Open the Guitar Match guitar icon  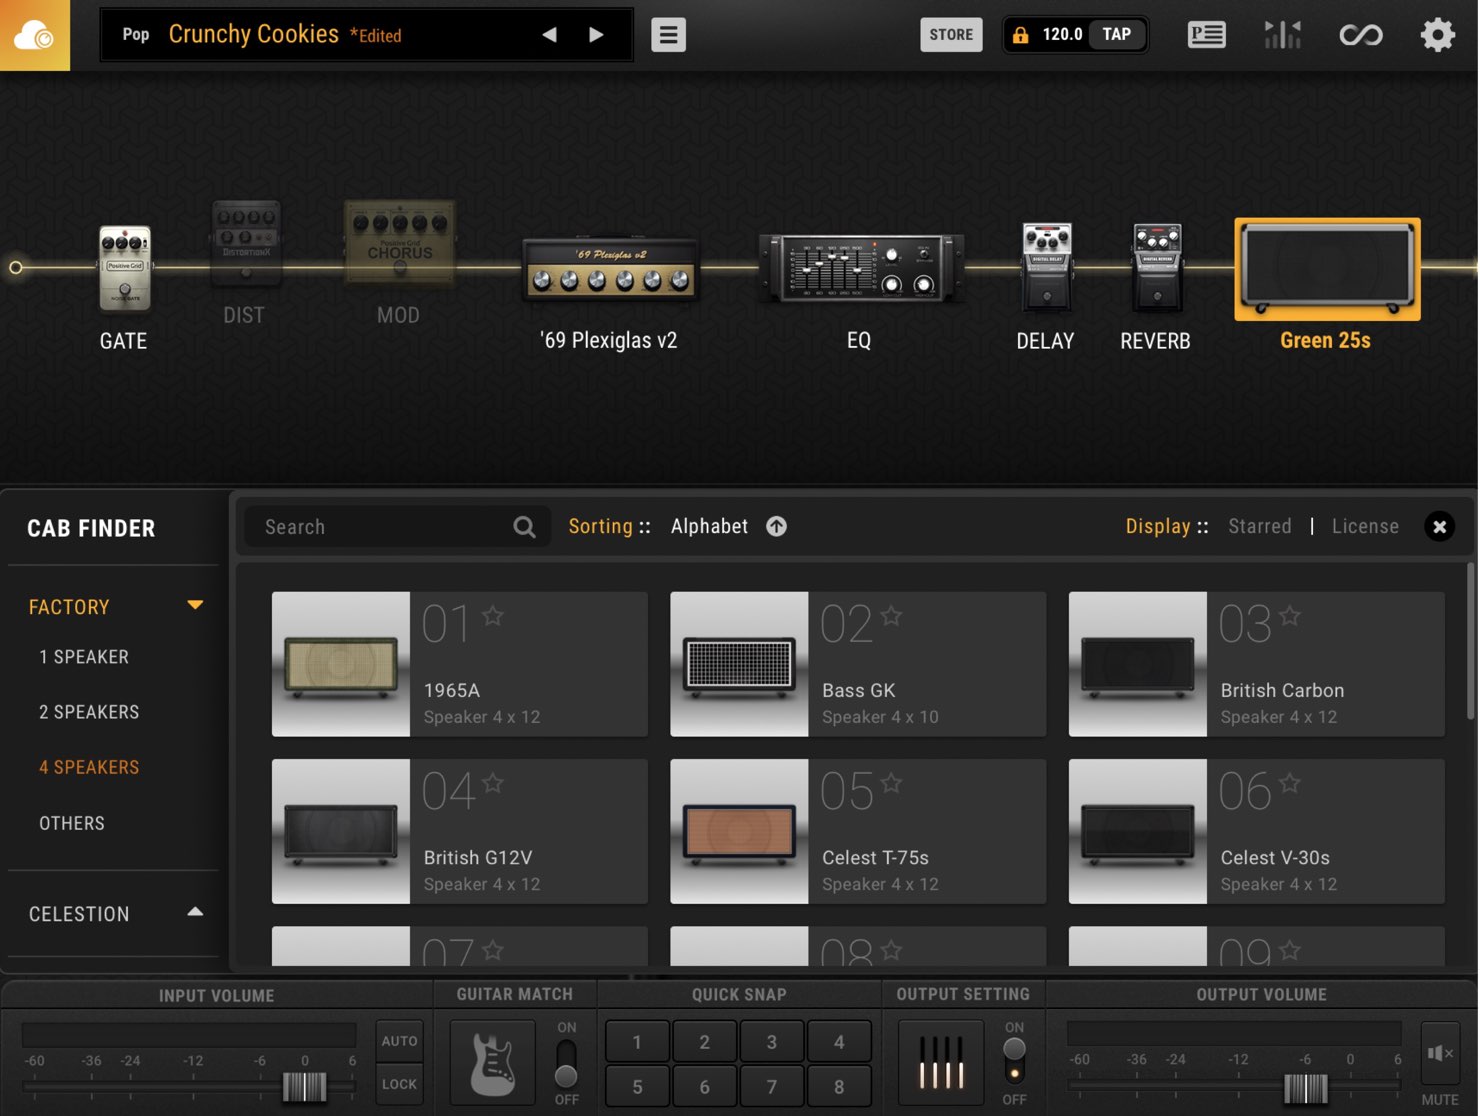(492, 1062)
